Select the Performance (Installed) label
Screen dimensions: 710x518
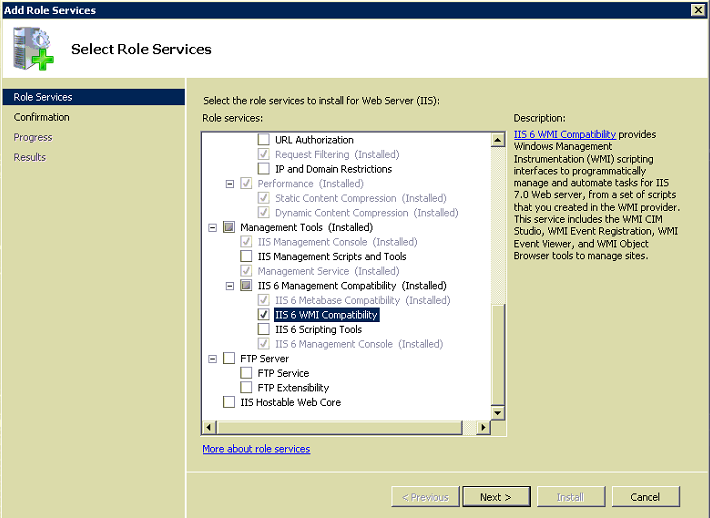coord(311,183)
